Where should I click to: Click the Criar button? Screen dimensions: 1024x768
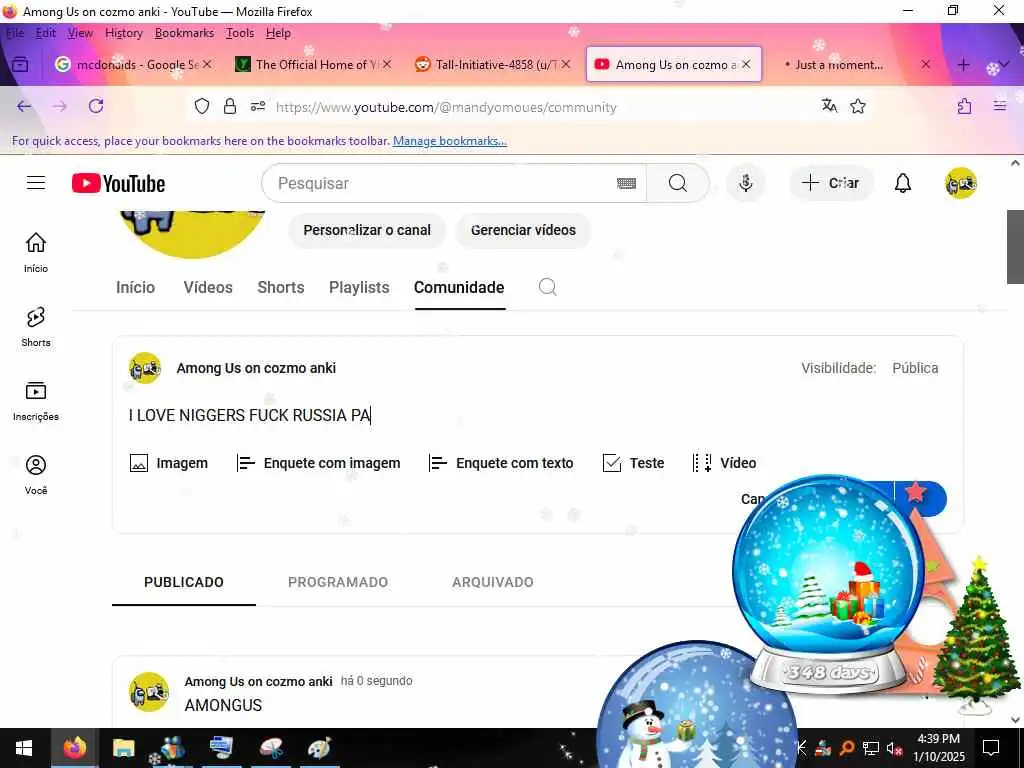click(831, 184)
